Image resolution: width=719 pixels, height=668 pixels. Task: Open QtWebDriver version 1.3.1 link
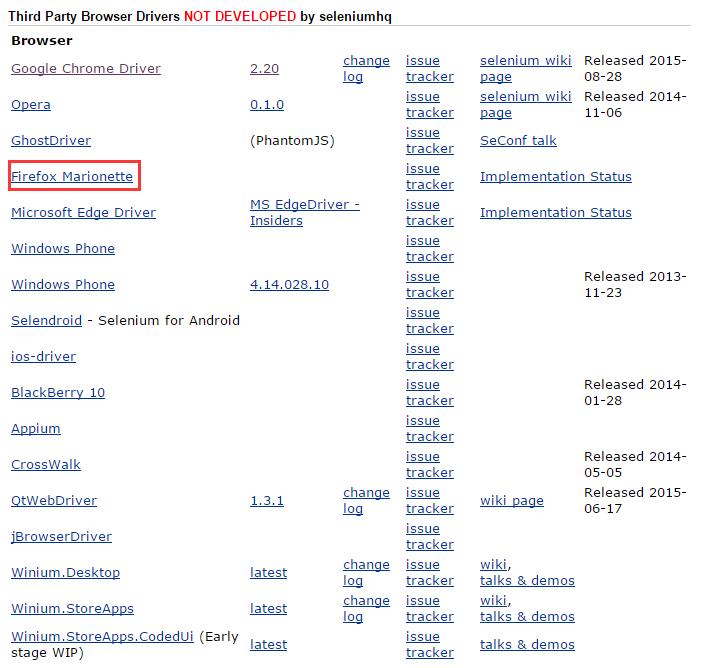pyautogui.click(x=267, y=500)
